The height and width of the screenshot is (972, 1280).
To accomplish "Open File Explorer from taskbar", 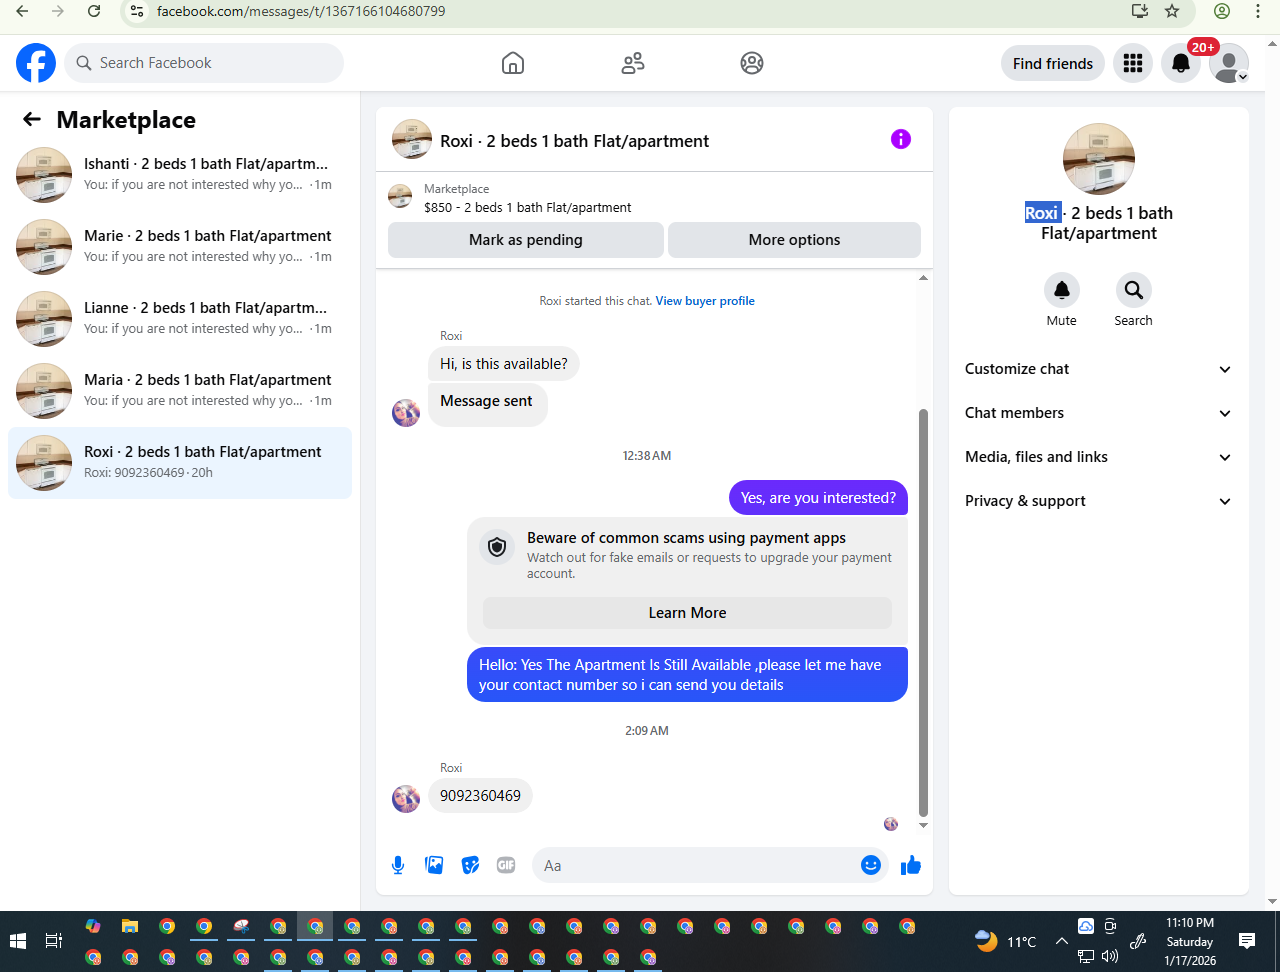I will [x=129, y=926].
